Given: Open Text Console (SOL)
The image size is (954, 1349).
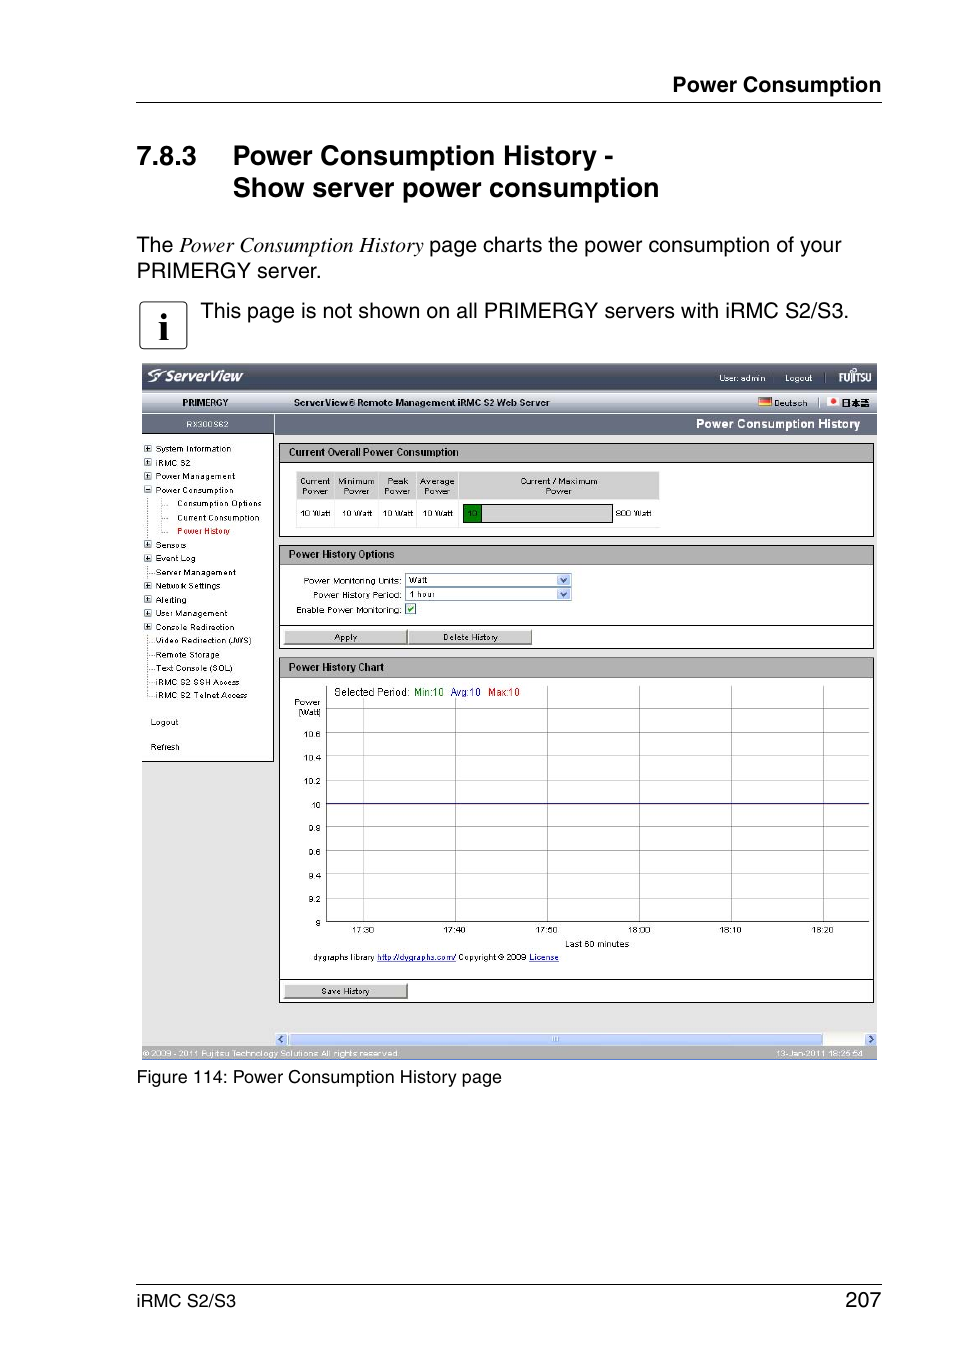Looking at the screenshot, I should point(194,668).
